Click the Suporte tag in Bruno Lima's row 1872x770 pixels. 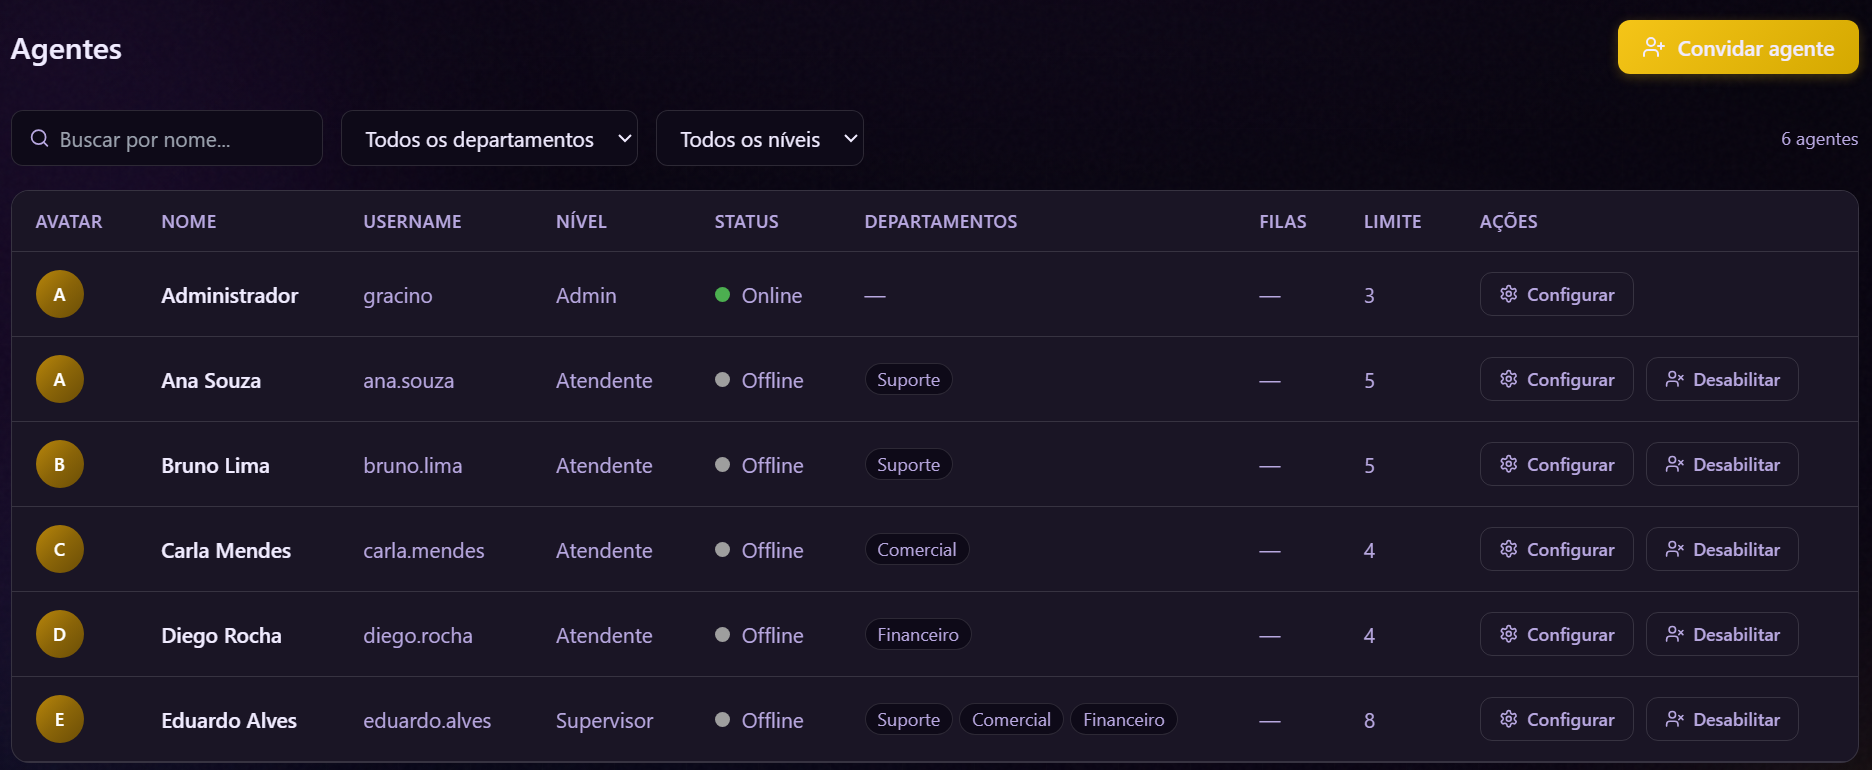point(908,465)
